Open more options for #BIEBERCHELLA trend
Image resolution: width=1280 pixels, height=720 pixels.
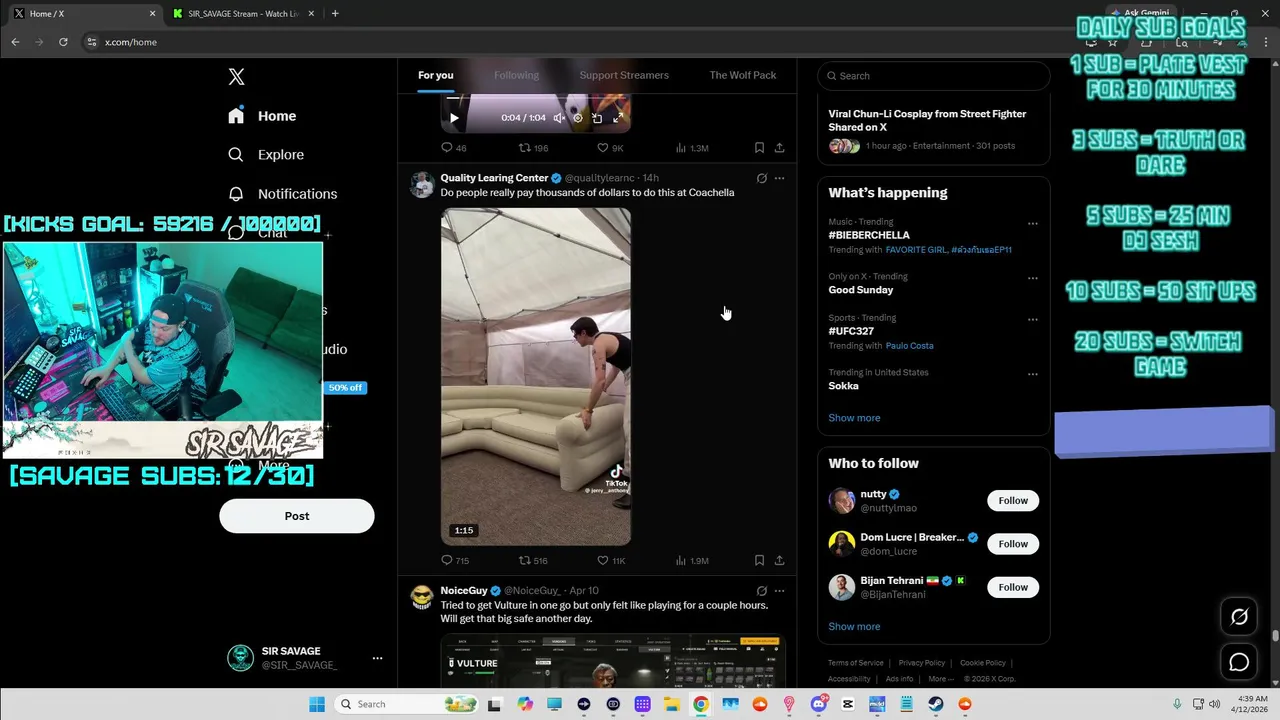[x=1033, y=224]
